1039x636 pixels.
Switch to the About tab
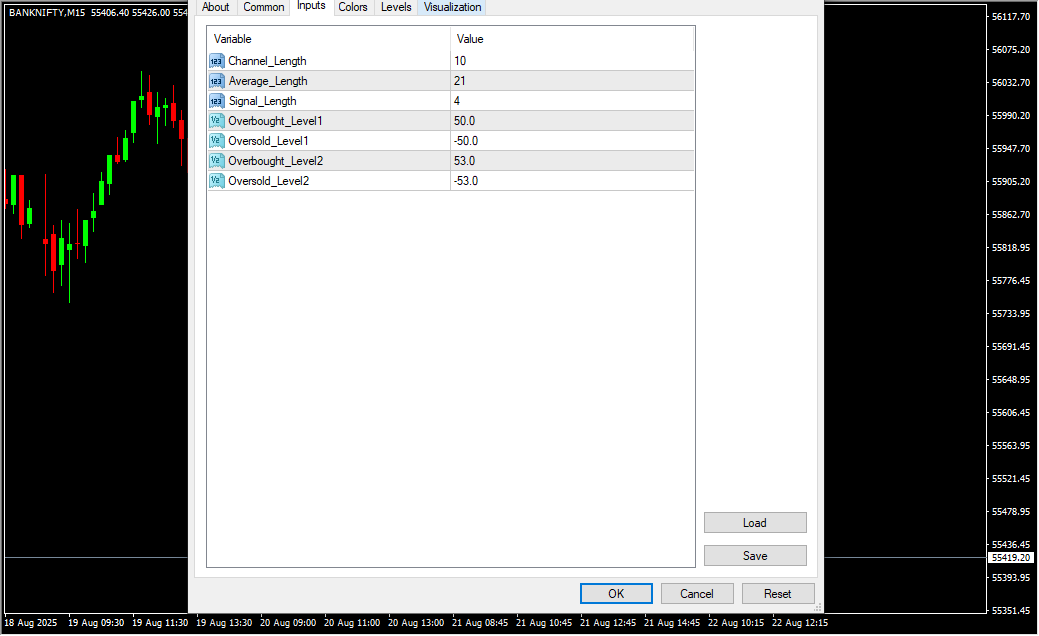click(215, 7)
